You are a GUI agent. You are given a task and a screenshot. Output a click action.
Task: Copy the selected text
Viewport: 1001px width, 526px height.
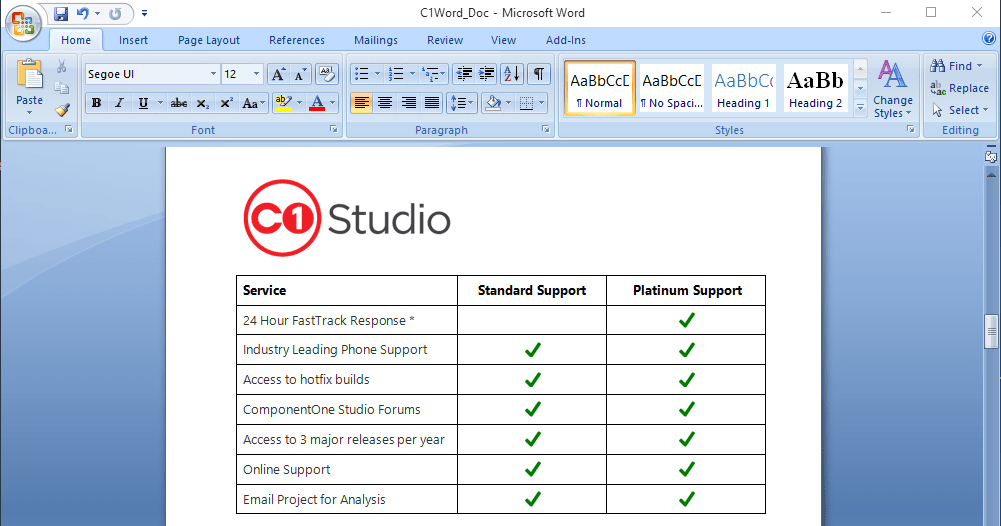61,88
